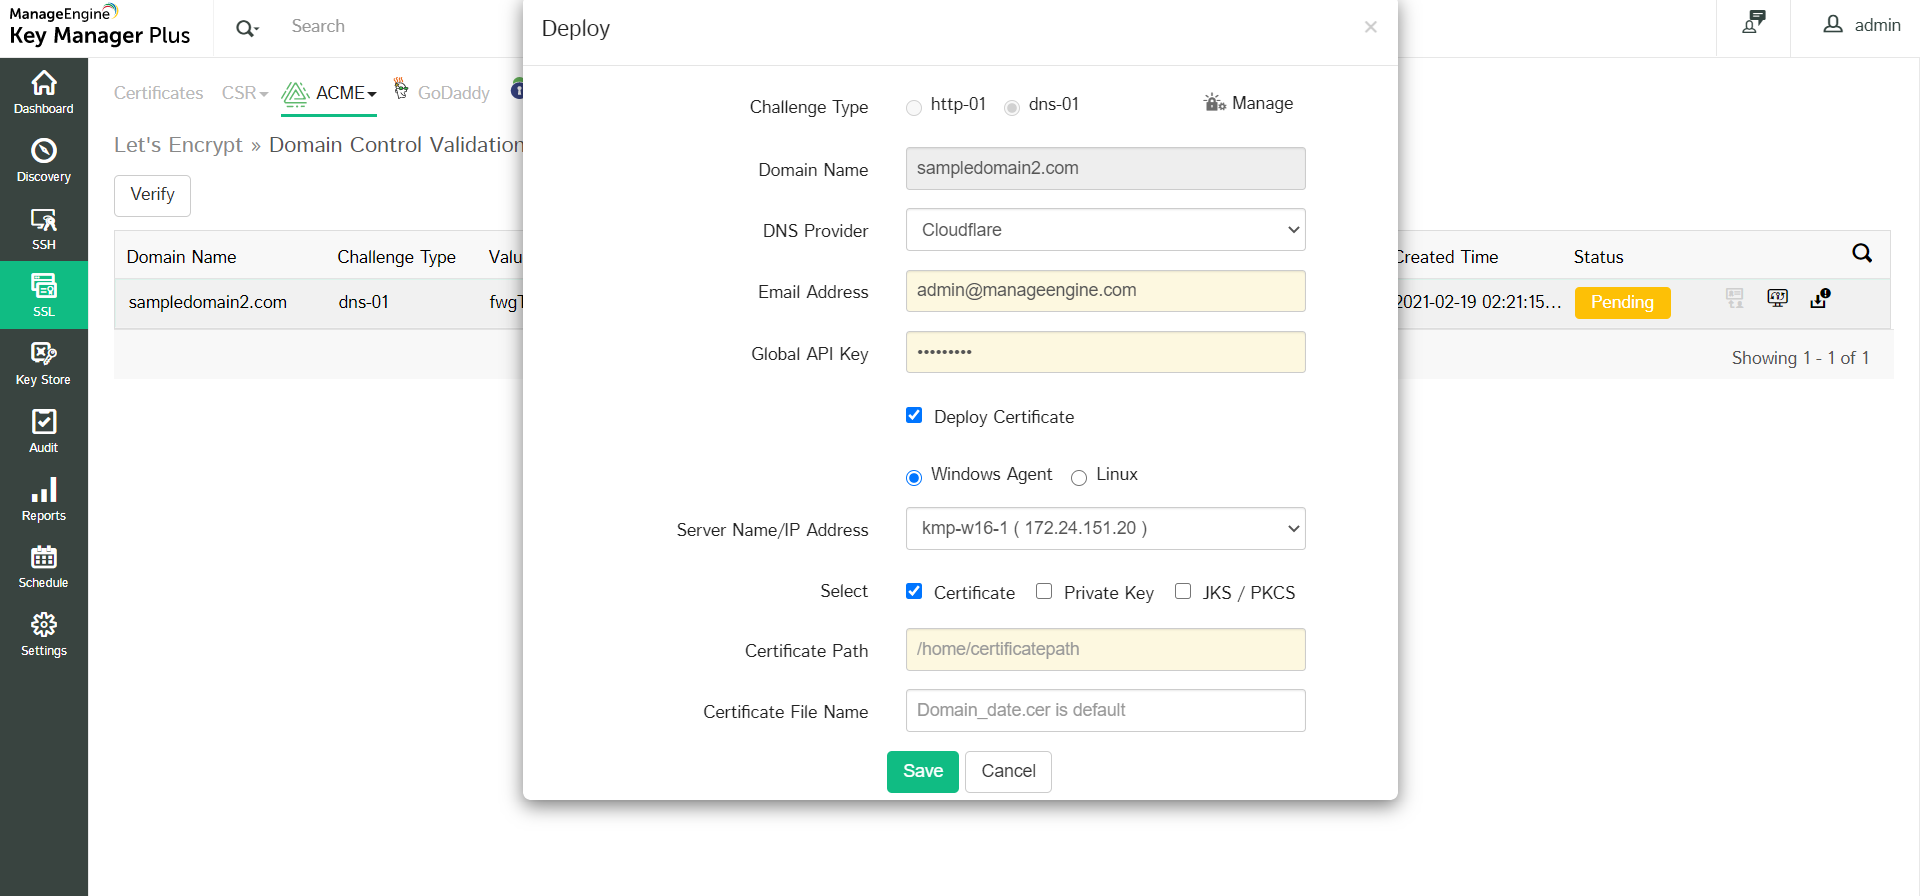
Task: Click the table search magnifier icon
Action: click(1861, 253)
